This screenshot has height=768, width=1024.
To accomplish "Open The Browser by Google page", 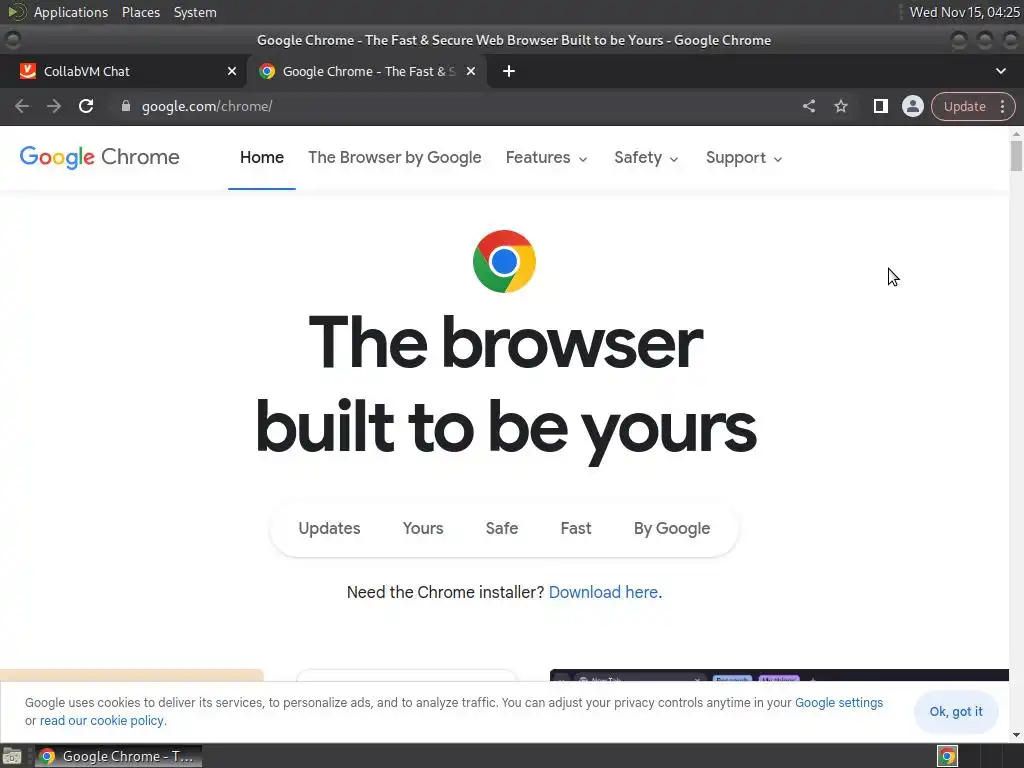I will pos(394,157).
